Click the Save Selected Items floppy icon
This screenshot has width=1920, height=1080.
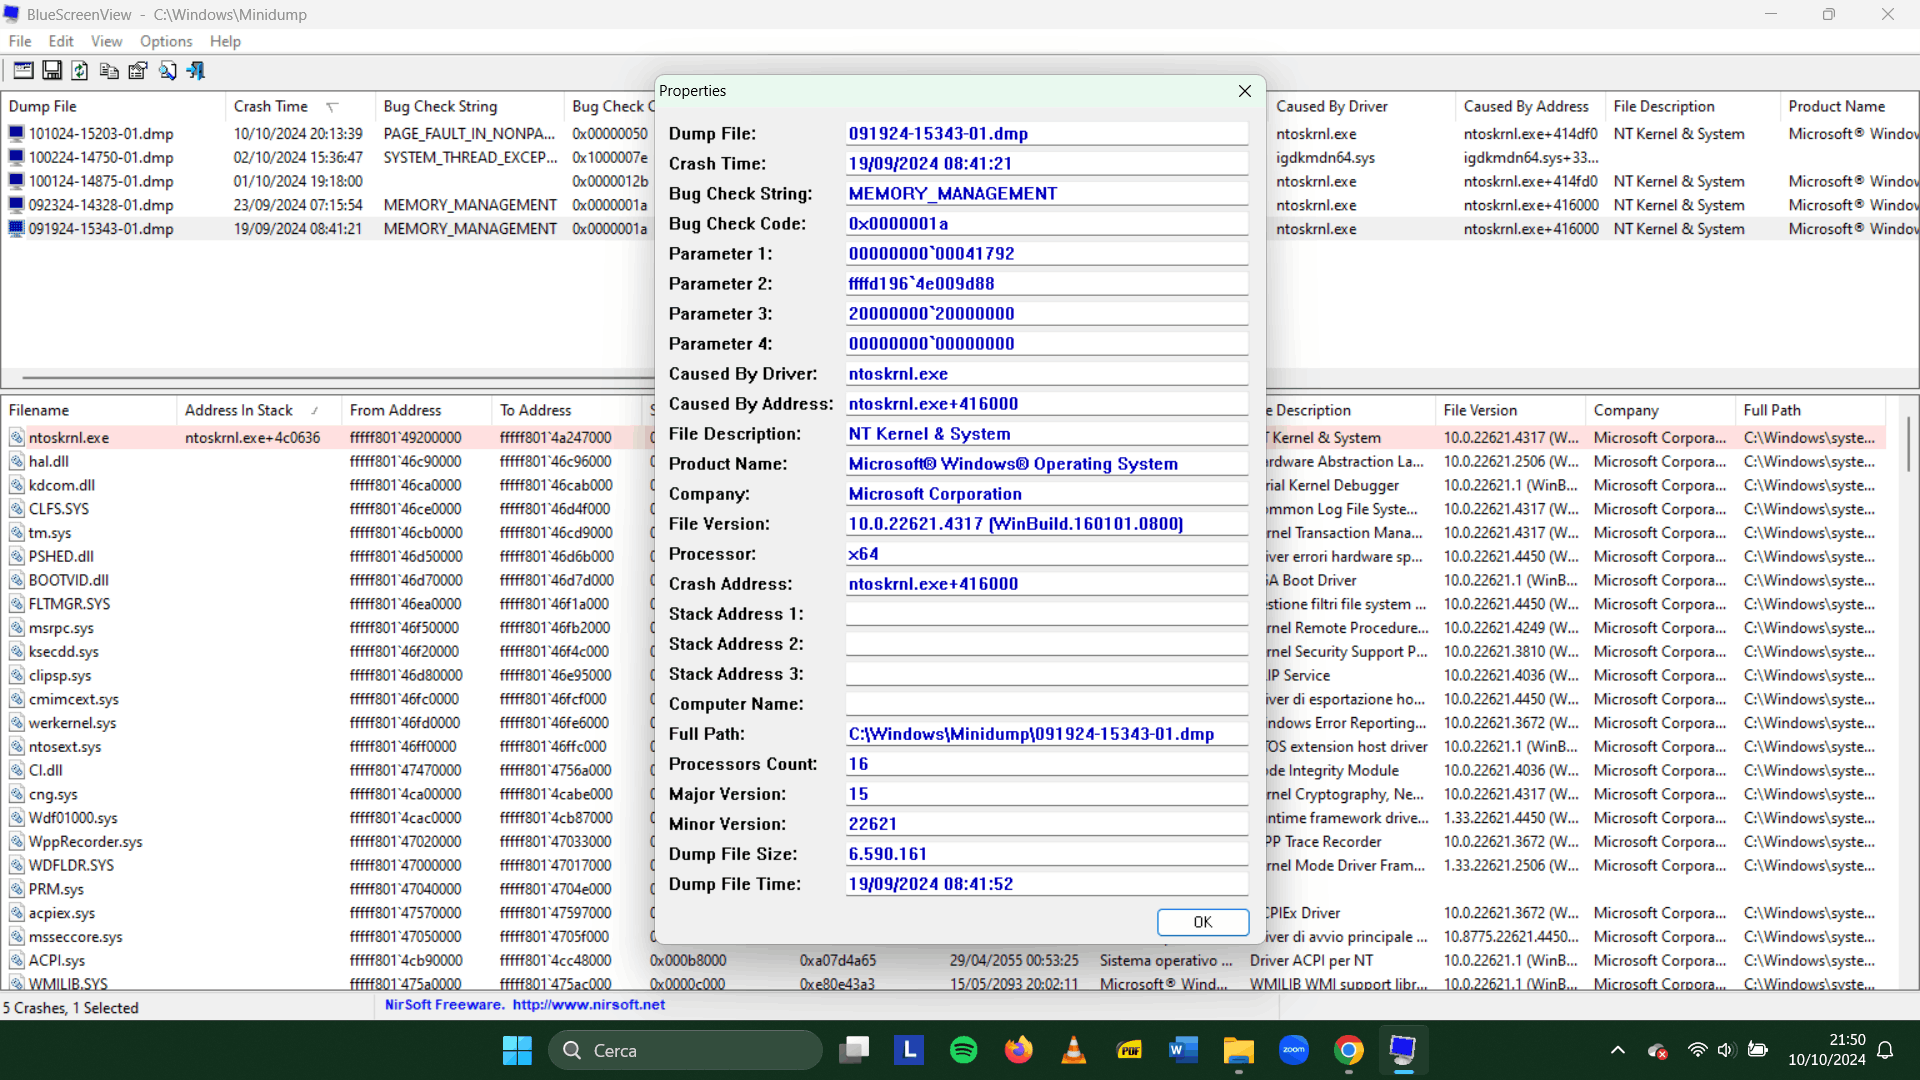pos(52,70)
